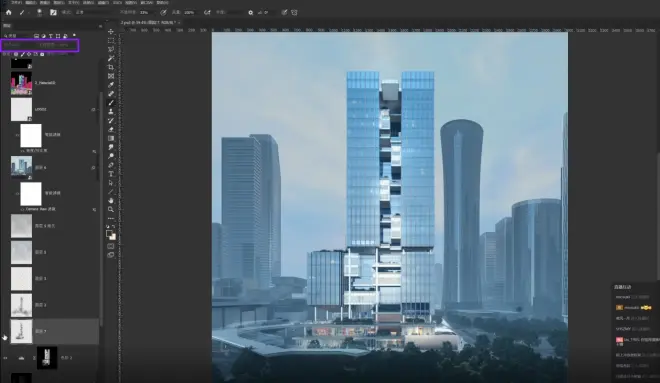Open the layer blend mode dropdown

pos(18,45)
